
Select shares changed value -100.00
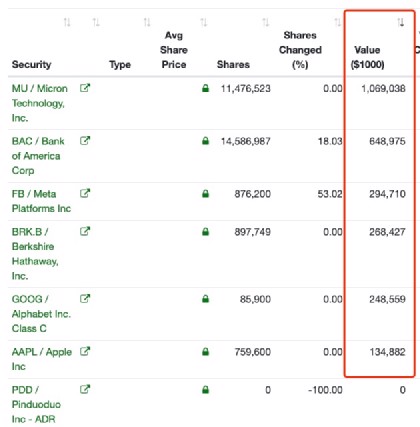coord(325,390)
